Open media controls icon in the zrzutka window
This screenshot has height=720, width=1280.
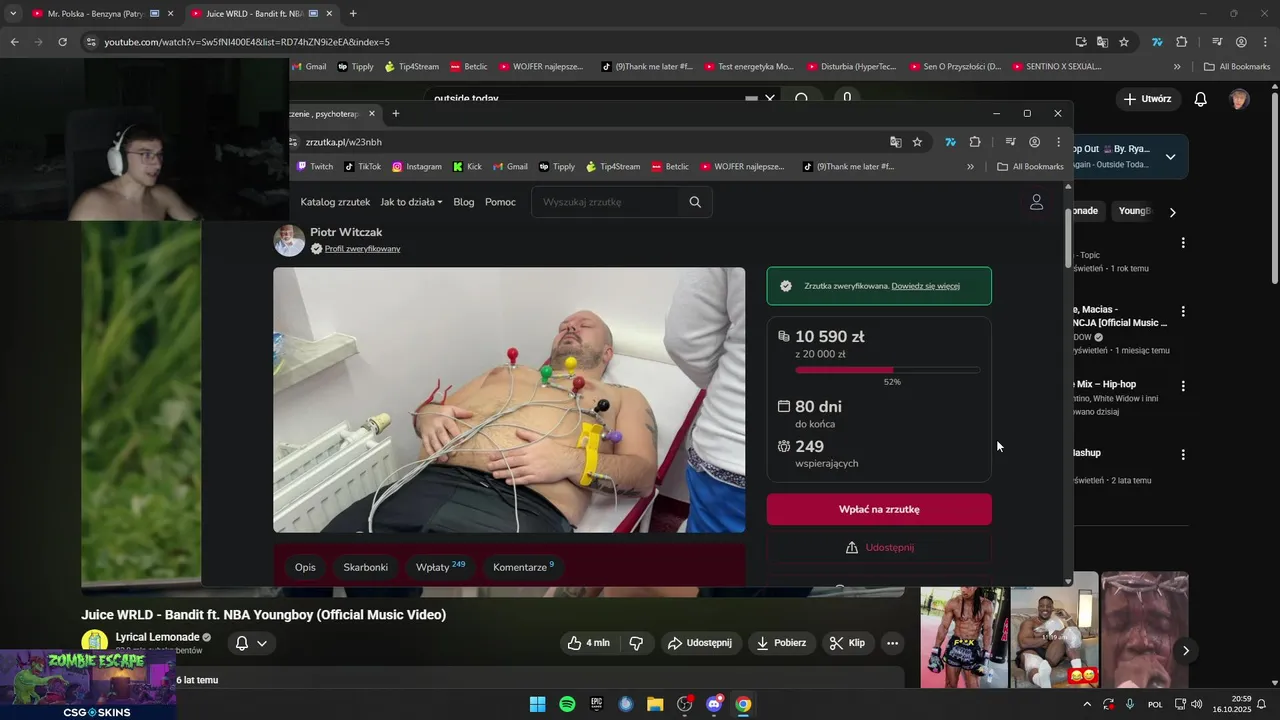(x=1010, y=142)
